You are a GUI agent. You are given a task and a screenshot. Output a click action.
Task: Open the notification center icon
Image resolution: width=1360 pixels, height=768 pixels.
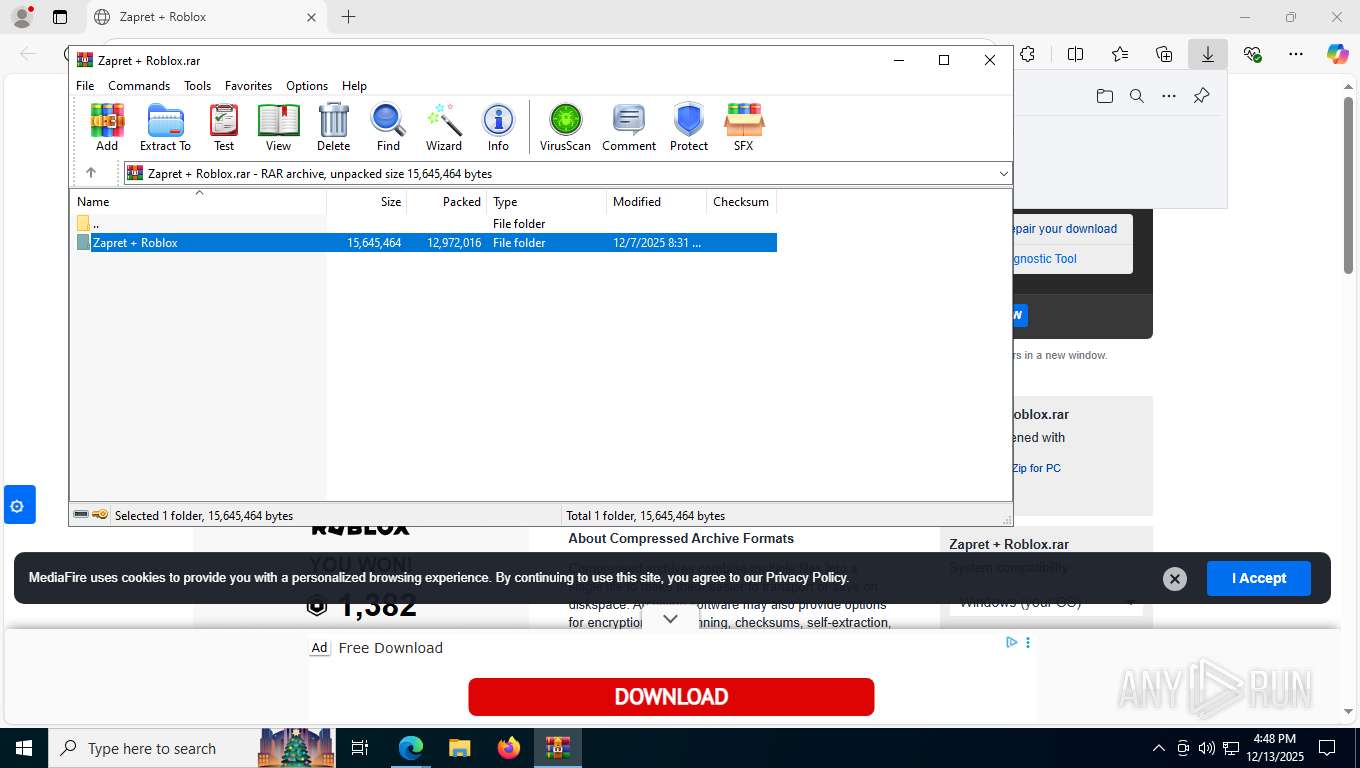point(1327,748)
